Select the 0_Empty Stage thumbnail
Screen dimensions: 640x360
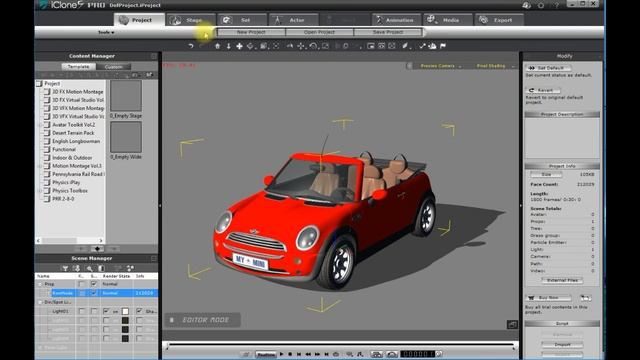pos(126,96)
